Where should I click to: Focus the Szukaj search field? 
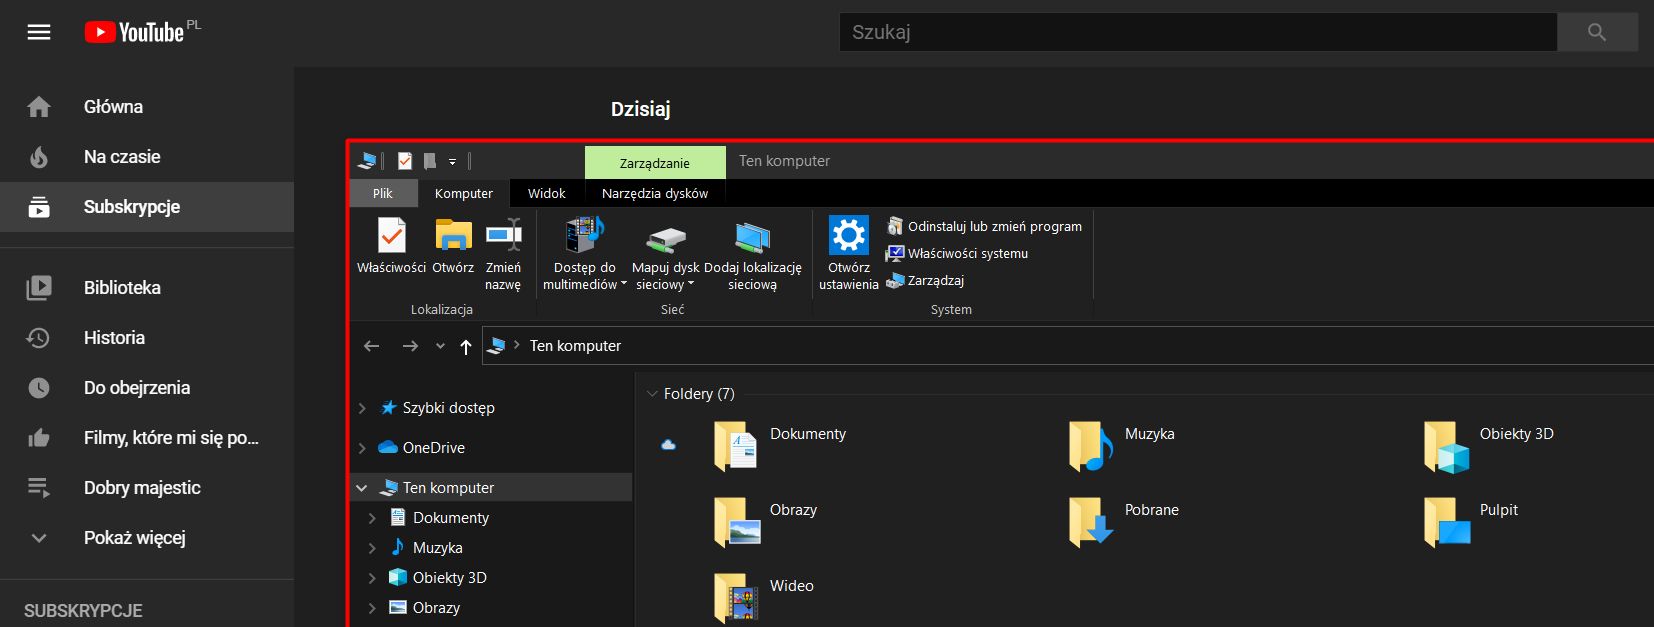point(1198,32)
